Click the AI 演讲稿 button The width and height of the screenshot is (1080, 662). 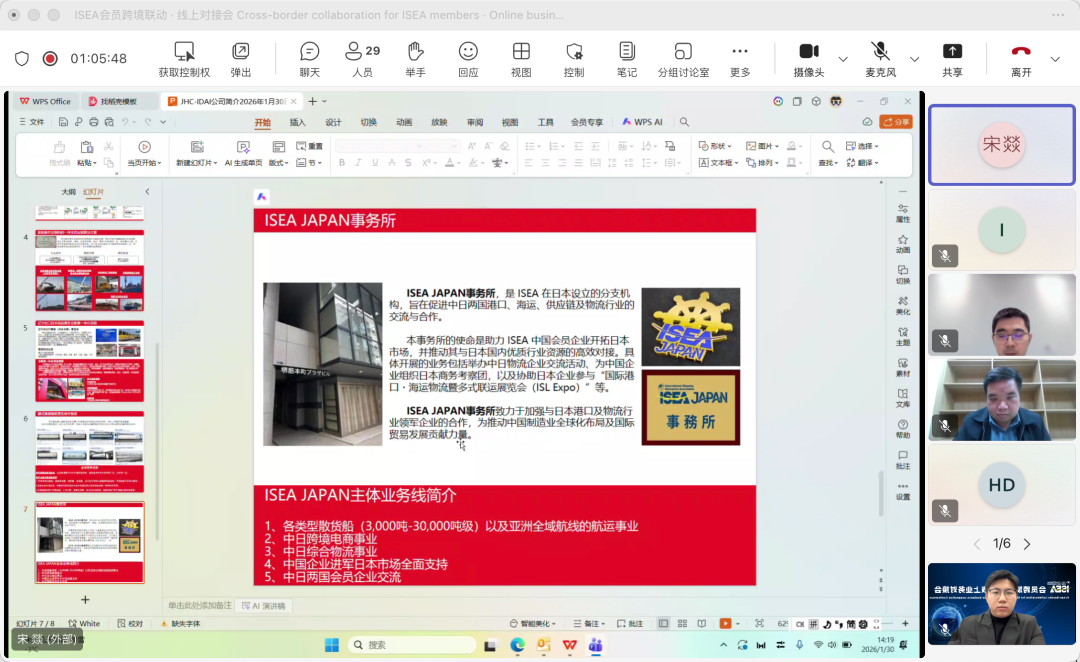pos(263,606)
